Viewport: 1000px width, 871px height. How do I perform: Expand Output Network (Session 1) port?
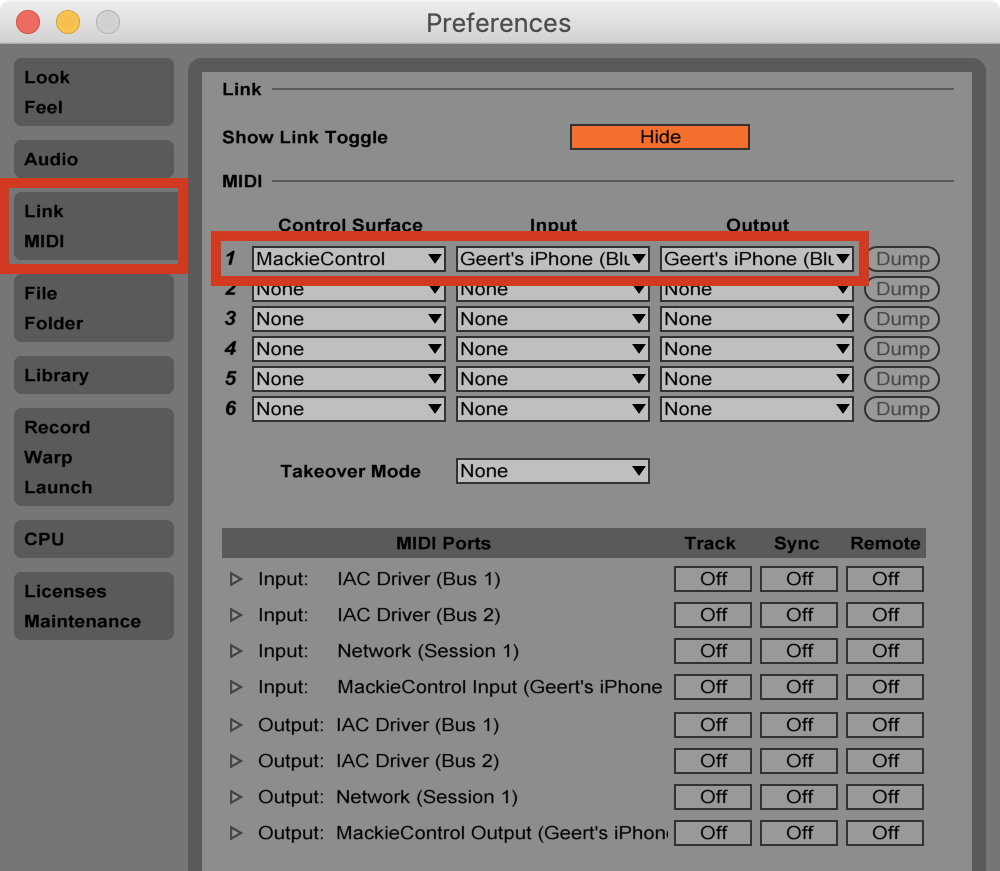pos(236,797)
